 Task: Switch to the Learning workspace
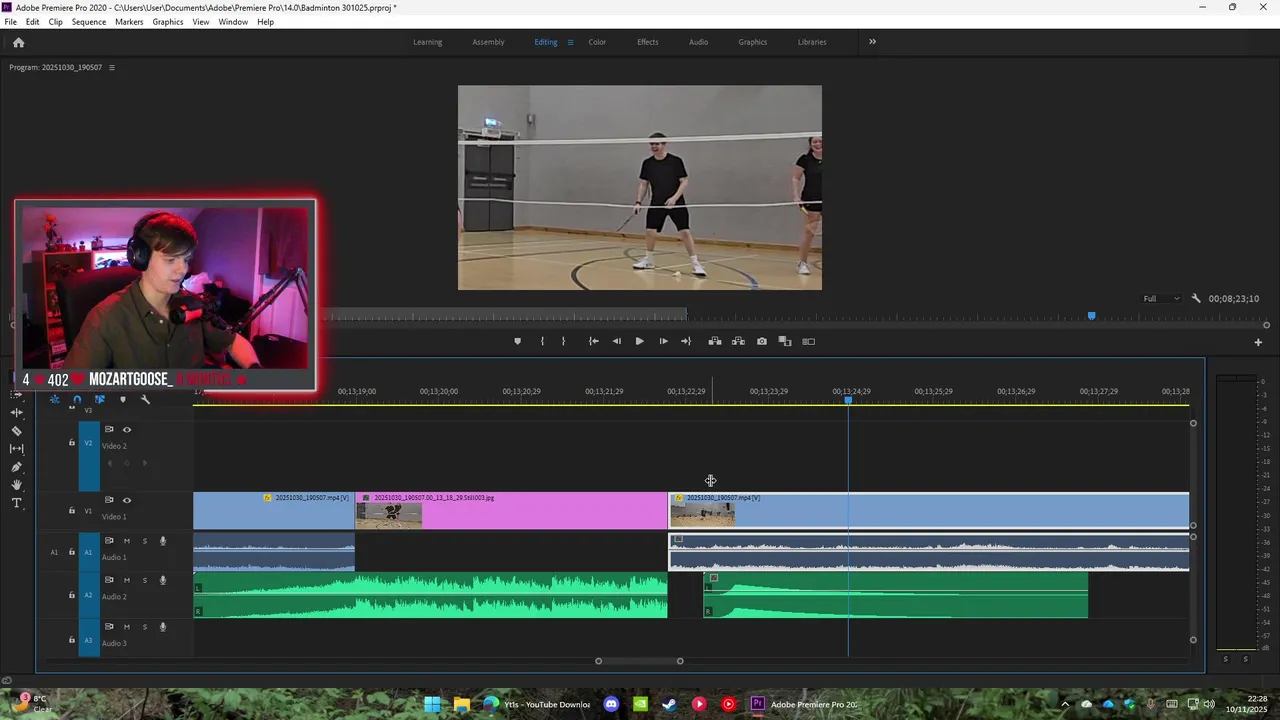[x=427, y=42]
